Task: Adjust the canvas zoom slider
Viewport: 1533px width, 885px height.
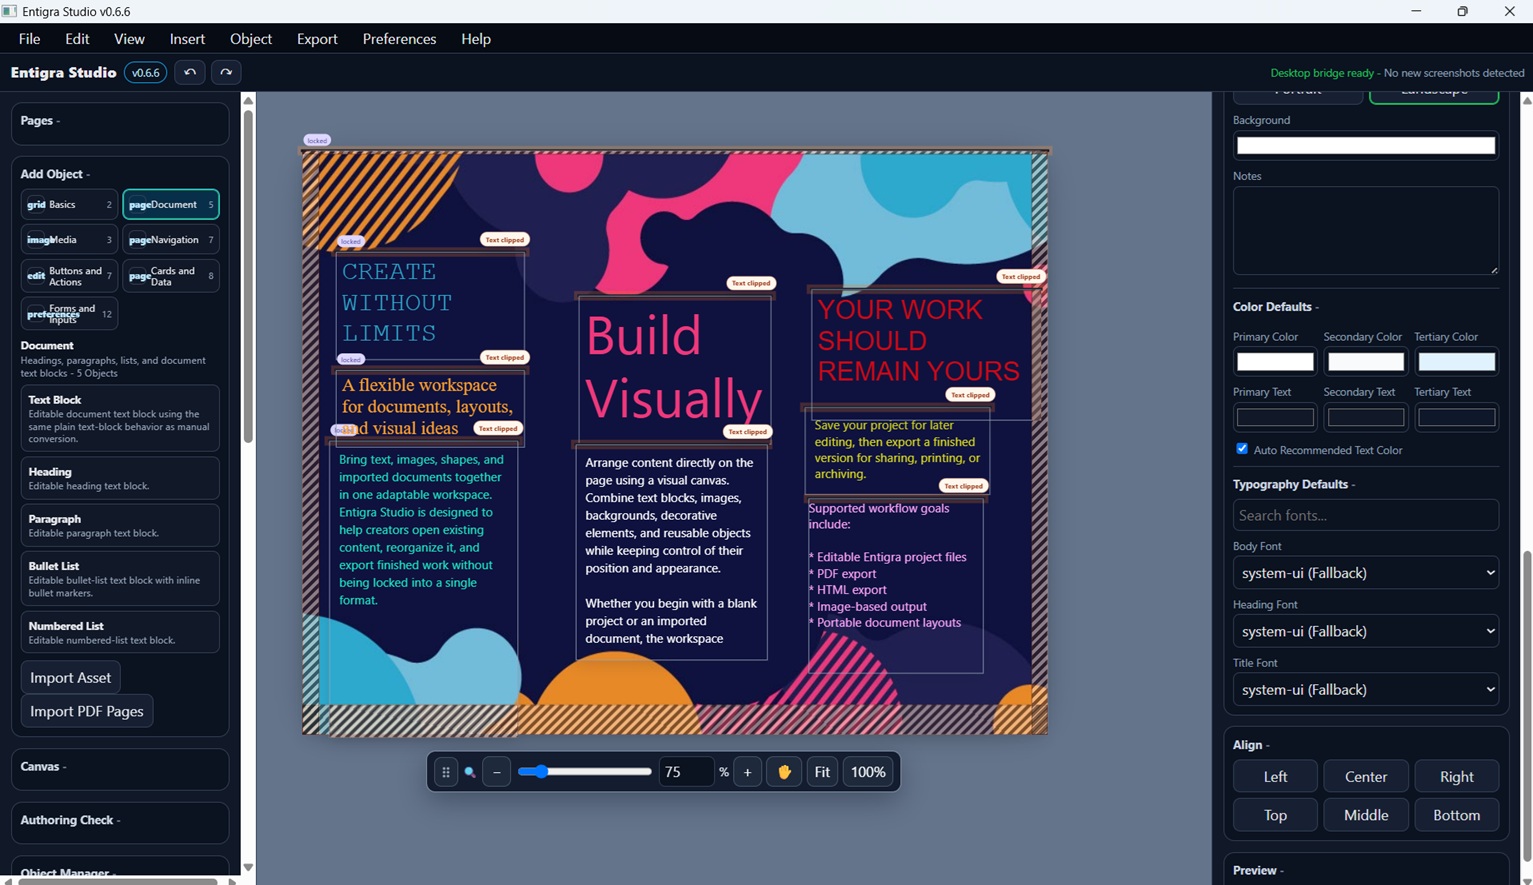Action: point(584,772)
